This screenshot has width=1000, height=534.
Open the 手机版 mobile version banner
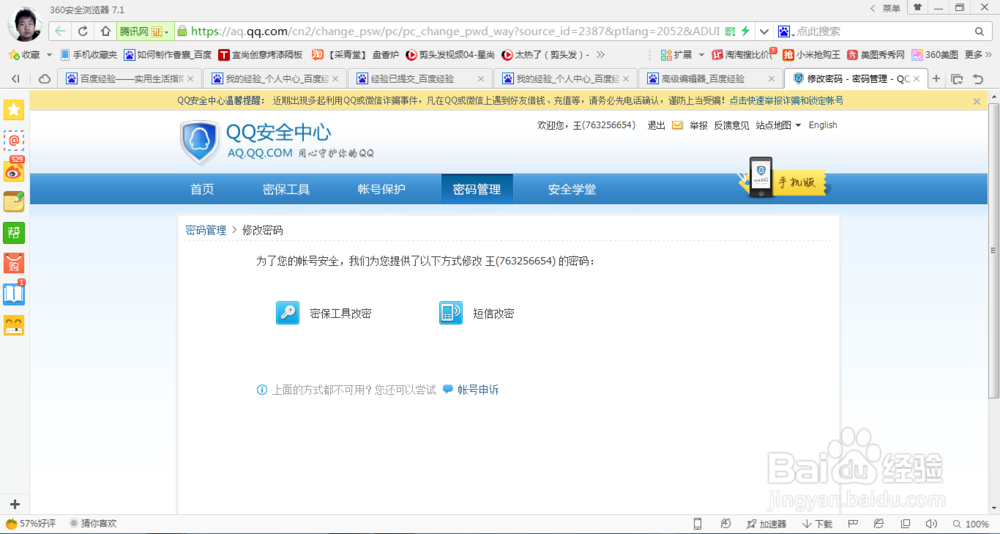(x=784, y=179)
